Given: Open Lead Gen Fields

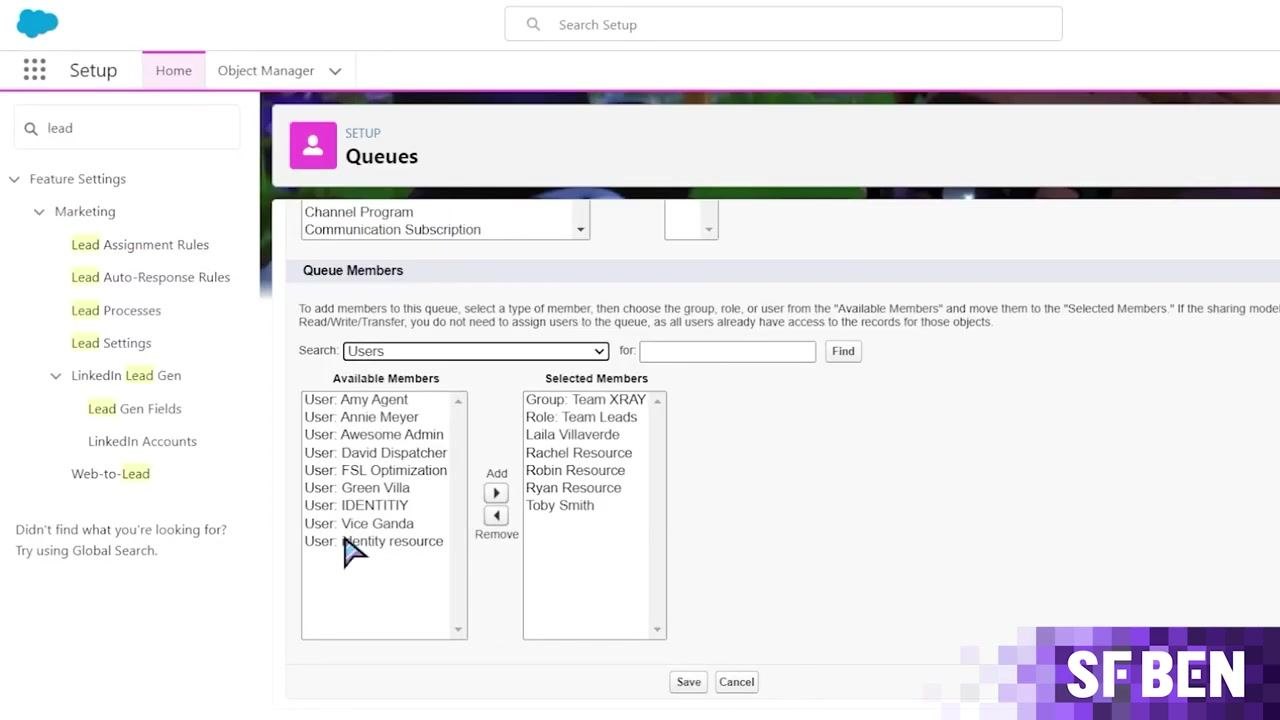Looking at the screenshot, I should tap(135, 409).
